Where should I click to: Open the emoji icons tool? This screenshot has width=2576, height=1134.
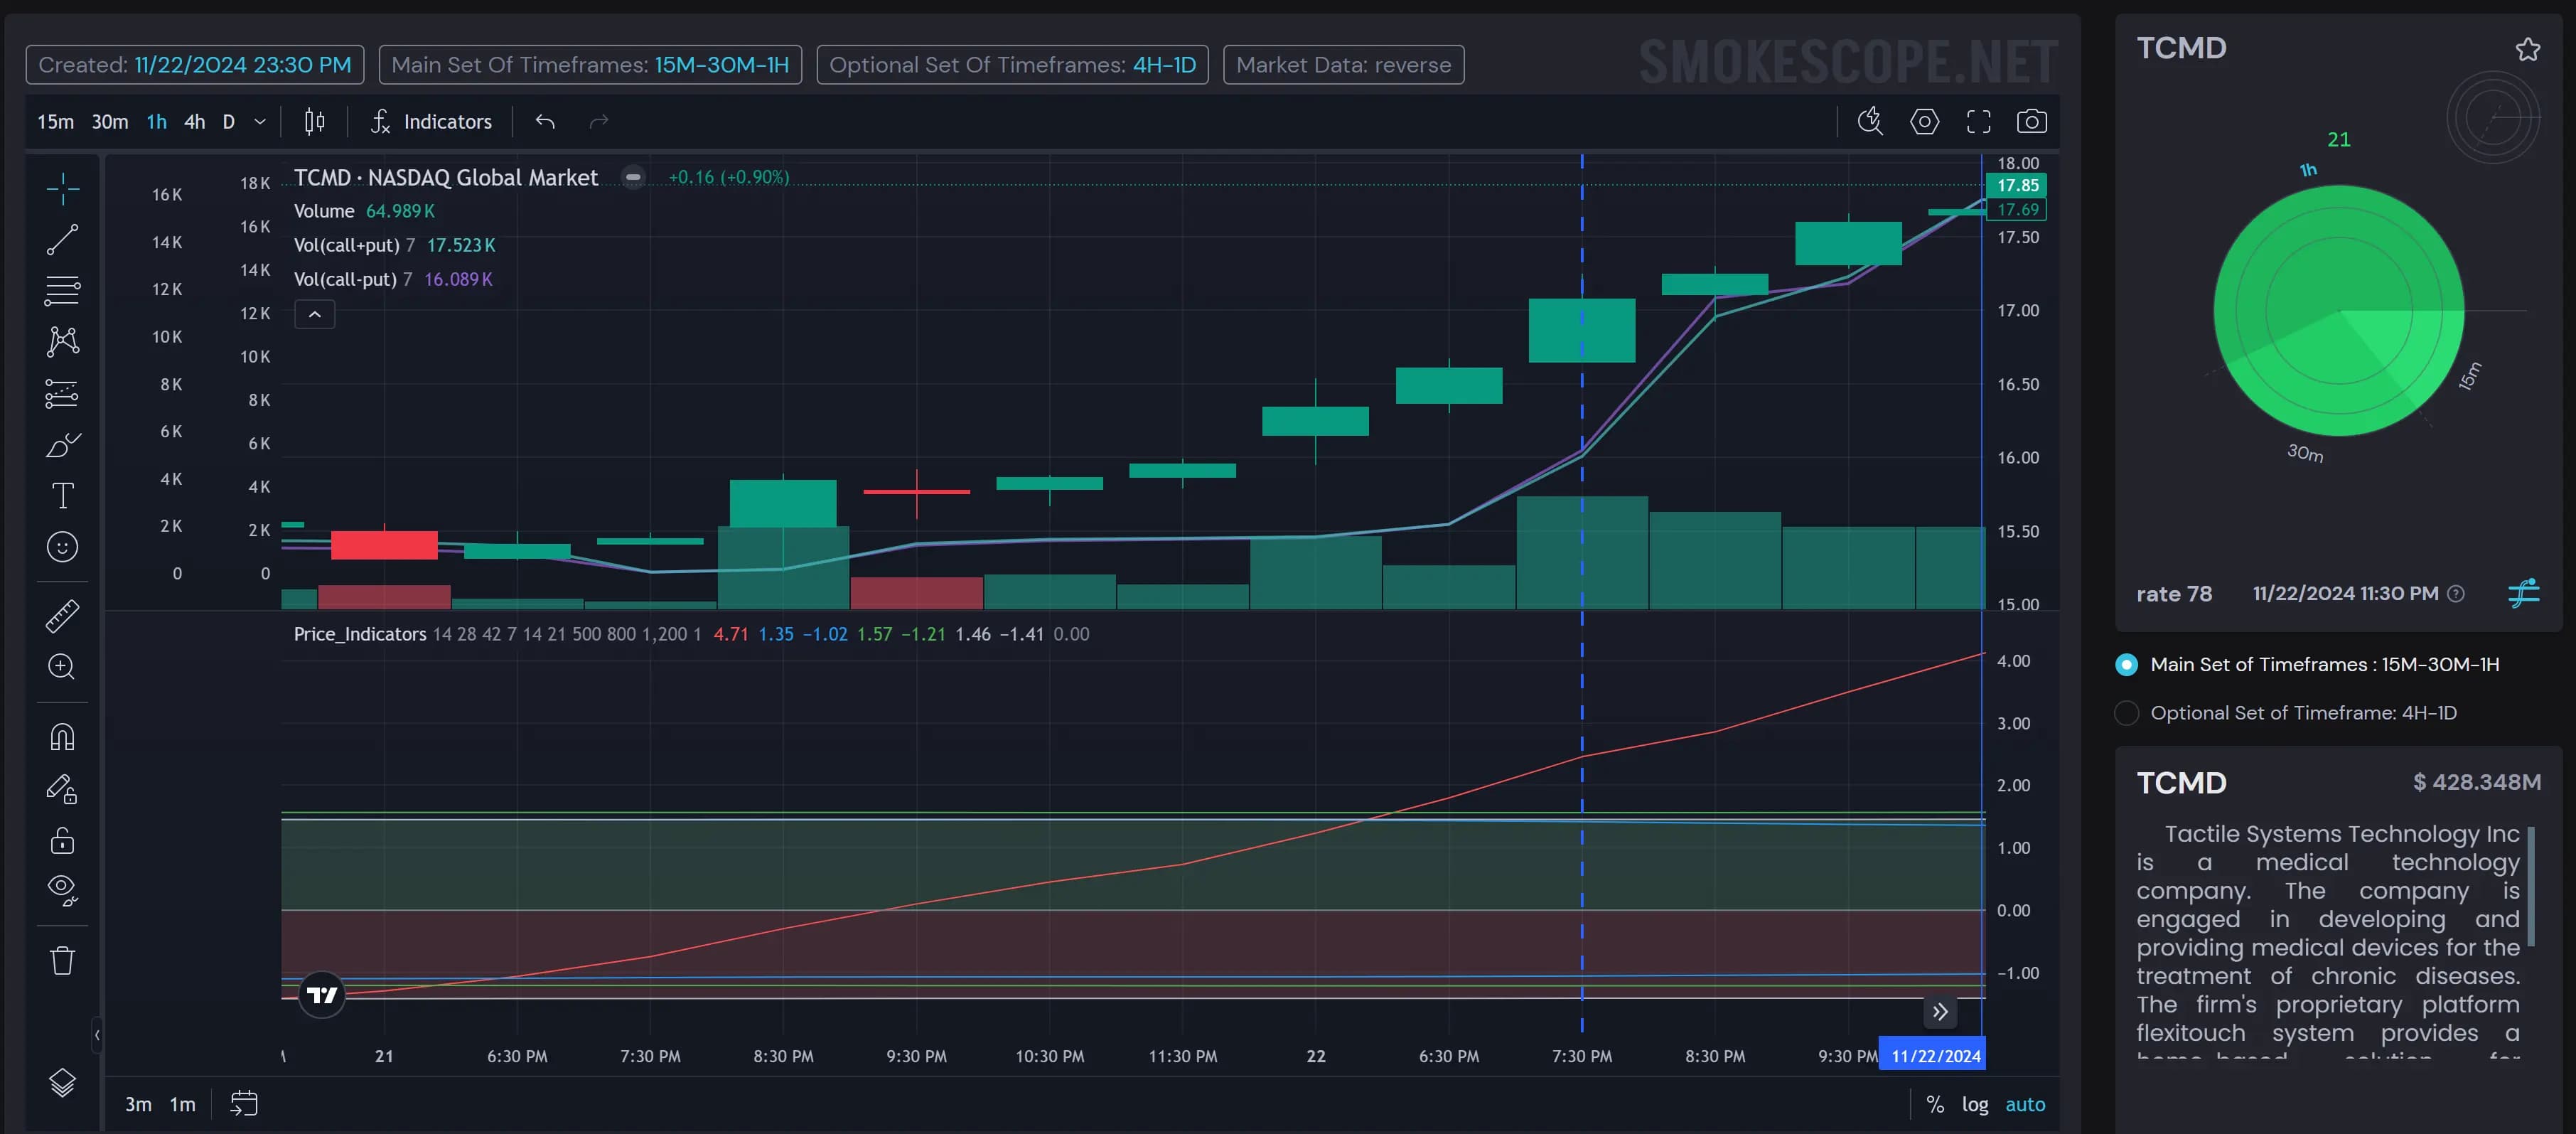click(x=62, y=547)
